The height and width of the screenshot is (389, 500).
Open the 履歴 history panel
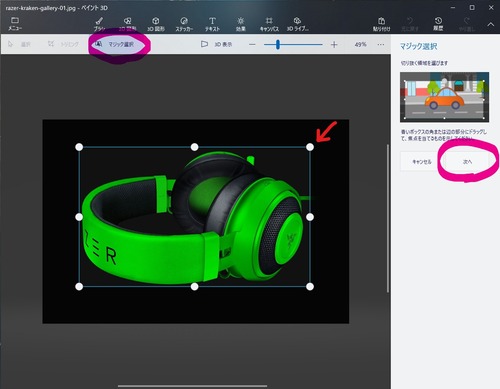point(438,24)
